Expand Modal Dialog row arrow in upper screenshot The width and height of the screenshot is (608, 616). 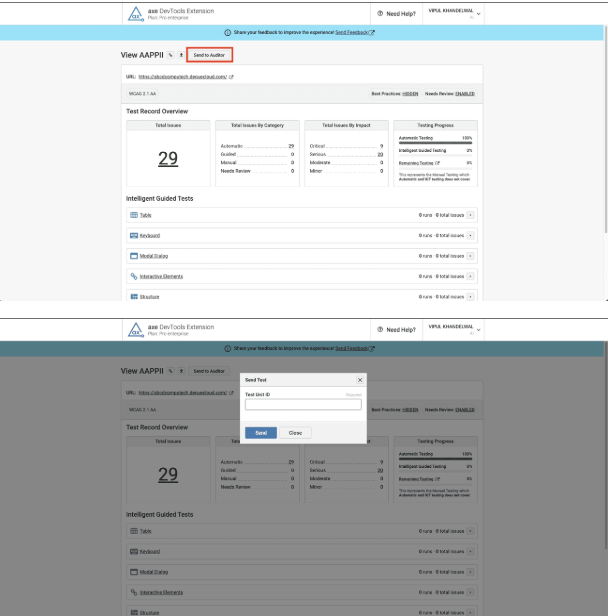pos(471,256)
